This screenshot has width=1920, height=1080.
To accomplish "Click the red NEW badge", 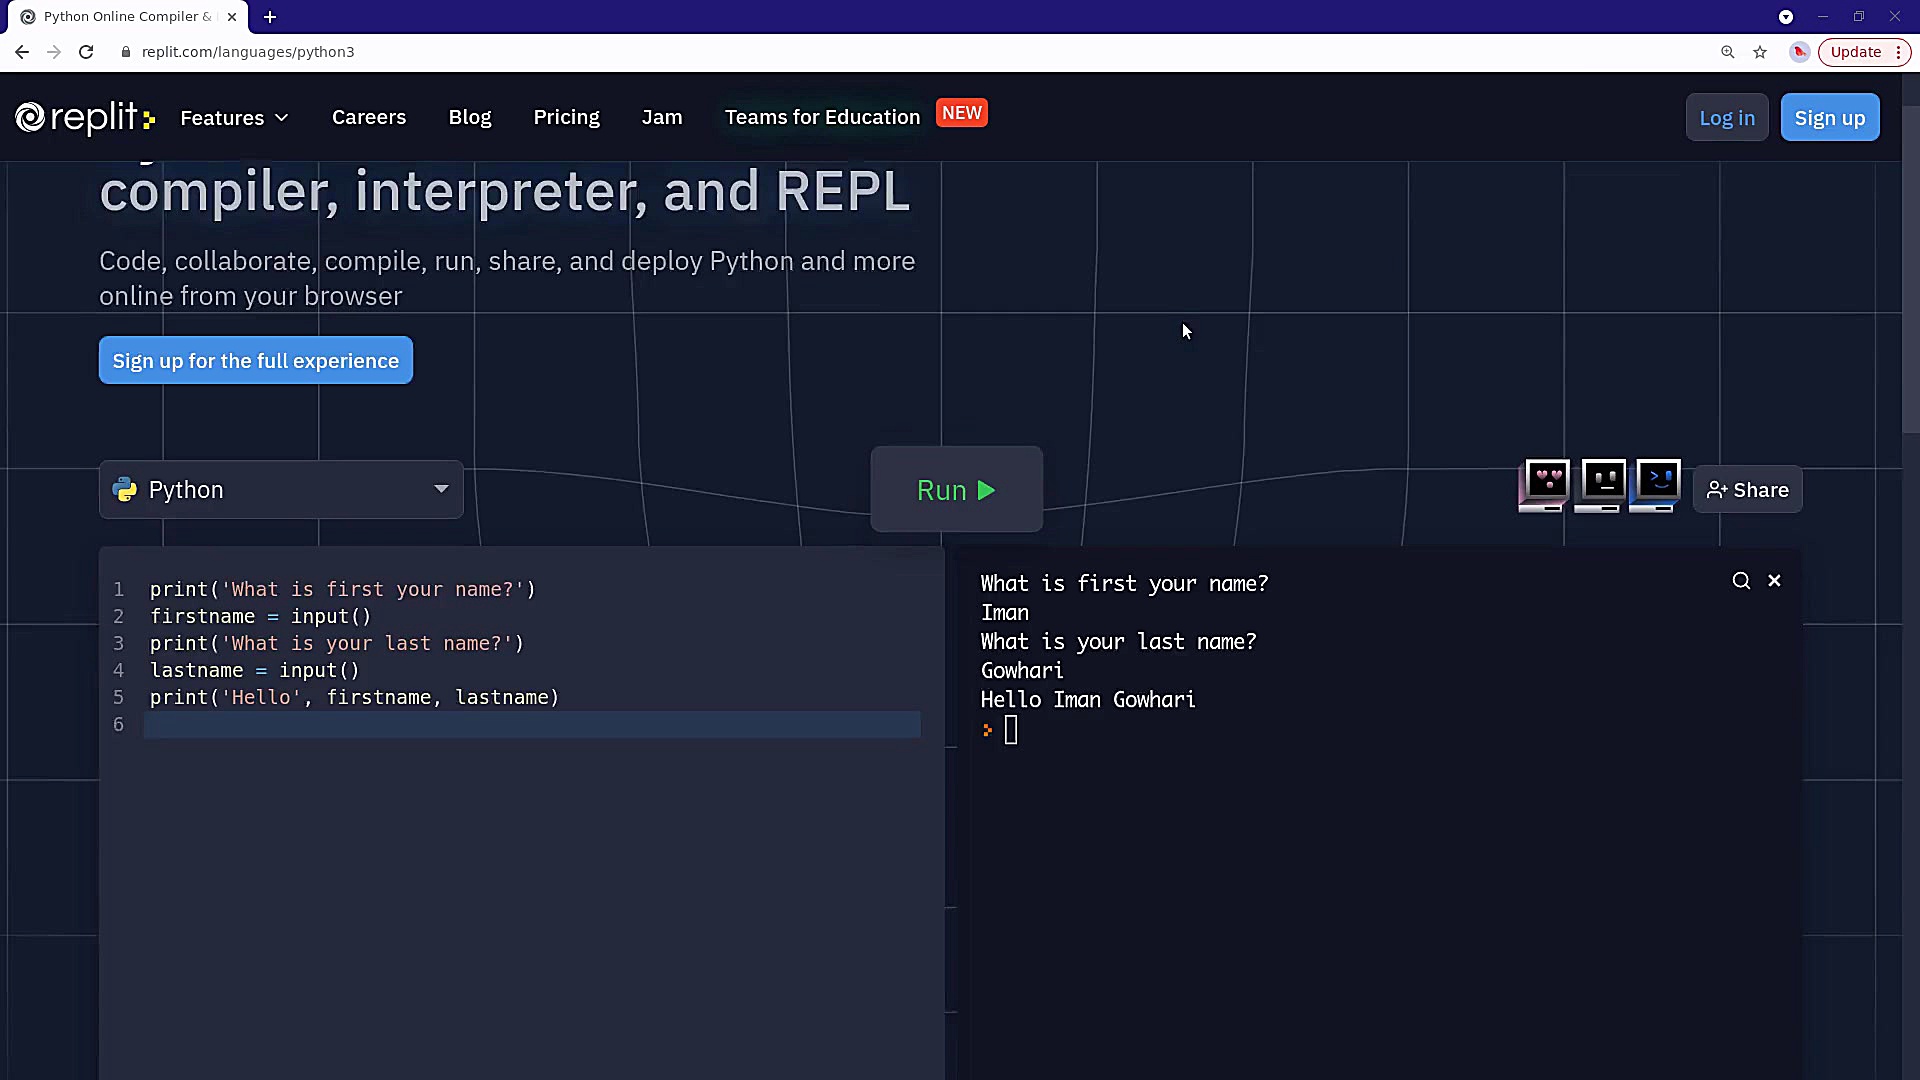I will coord(962,113).
